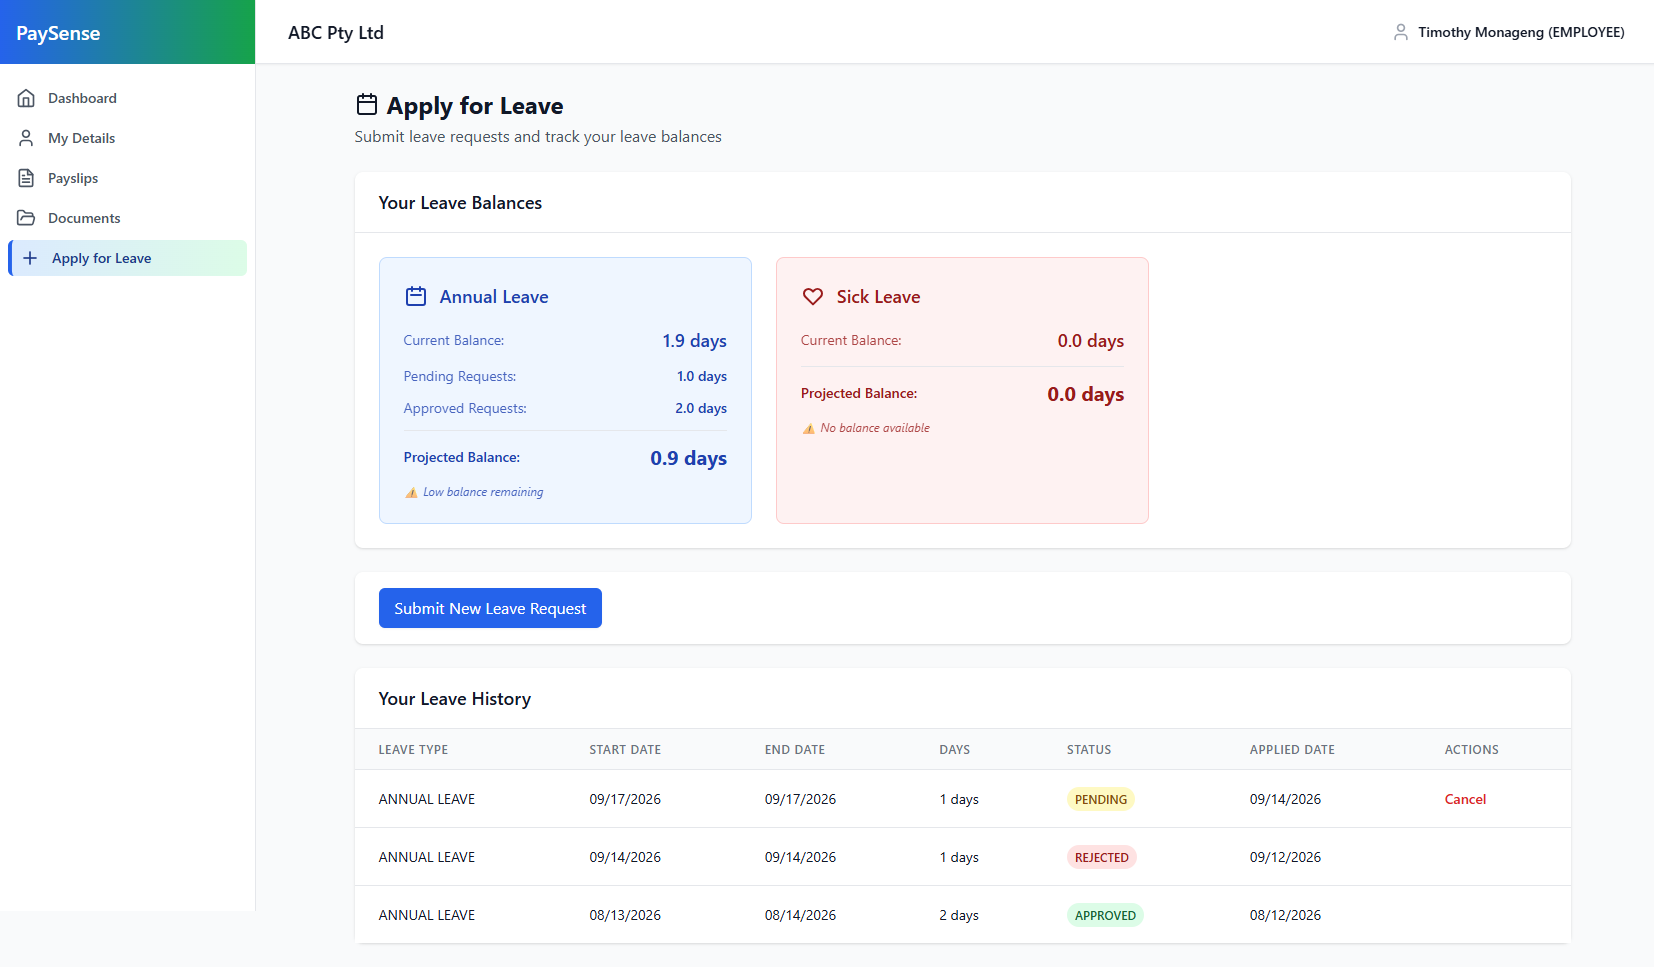Click the STATUS column header
Screen dimensions: 1654x967
point(1089,749)
